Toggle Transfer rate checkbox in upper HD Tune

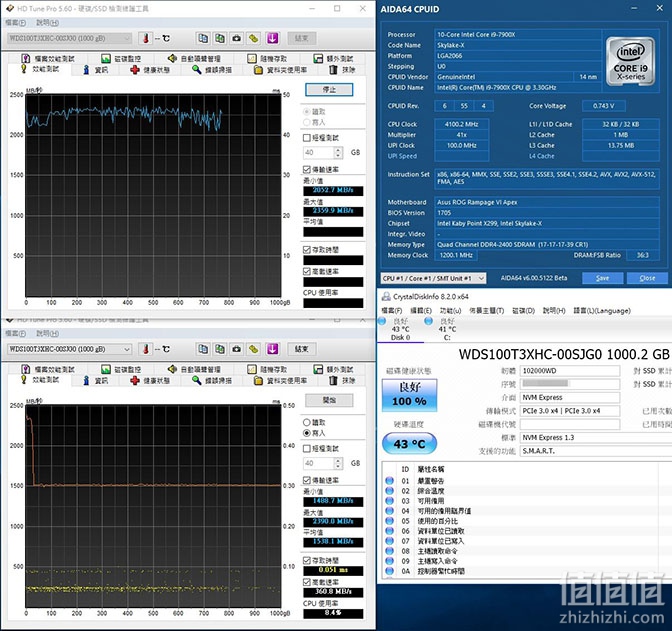[x=306, y=169]
